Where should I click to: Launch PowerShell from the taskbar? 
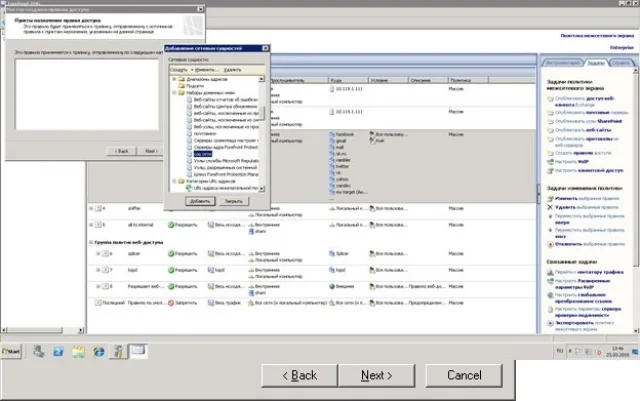58,352
